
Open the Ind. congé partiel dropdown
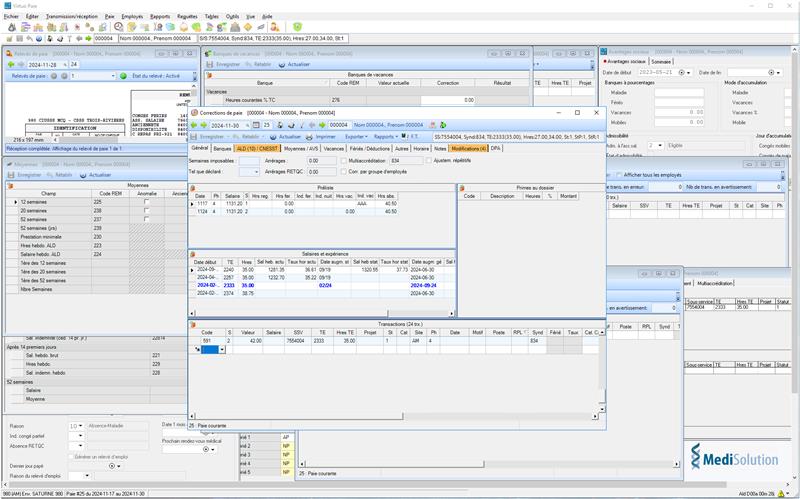click(x=80, y=436)
